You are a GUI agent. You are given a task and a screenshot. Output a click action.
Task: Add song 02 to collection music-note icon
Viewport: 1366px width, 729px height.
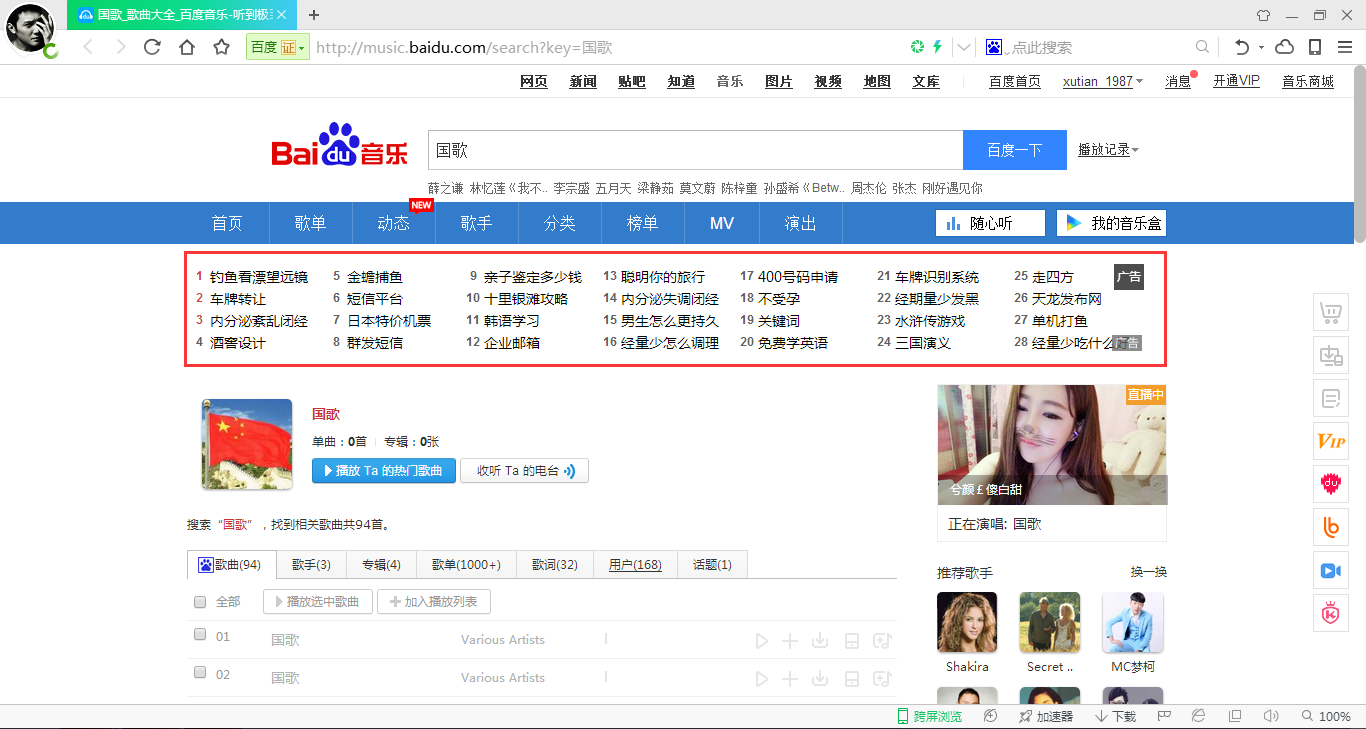click(x=881, y=679)
